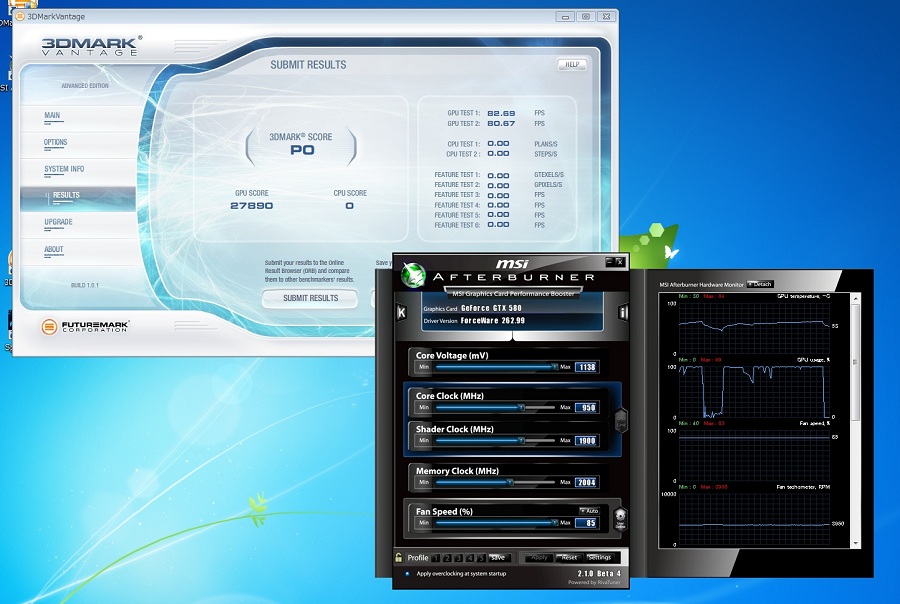The height and width of the screenshot is (604, 900).
Task: Close the MSI Afterburner window
Action: 620,262
